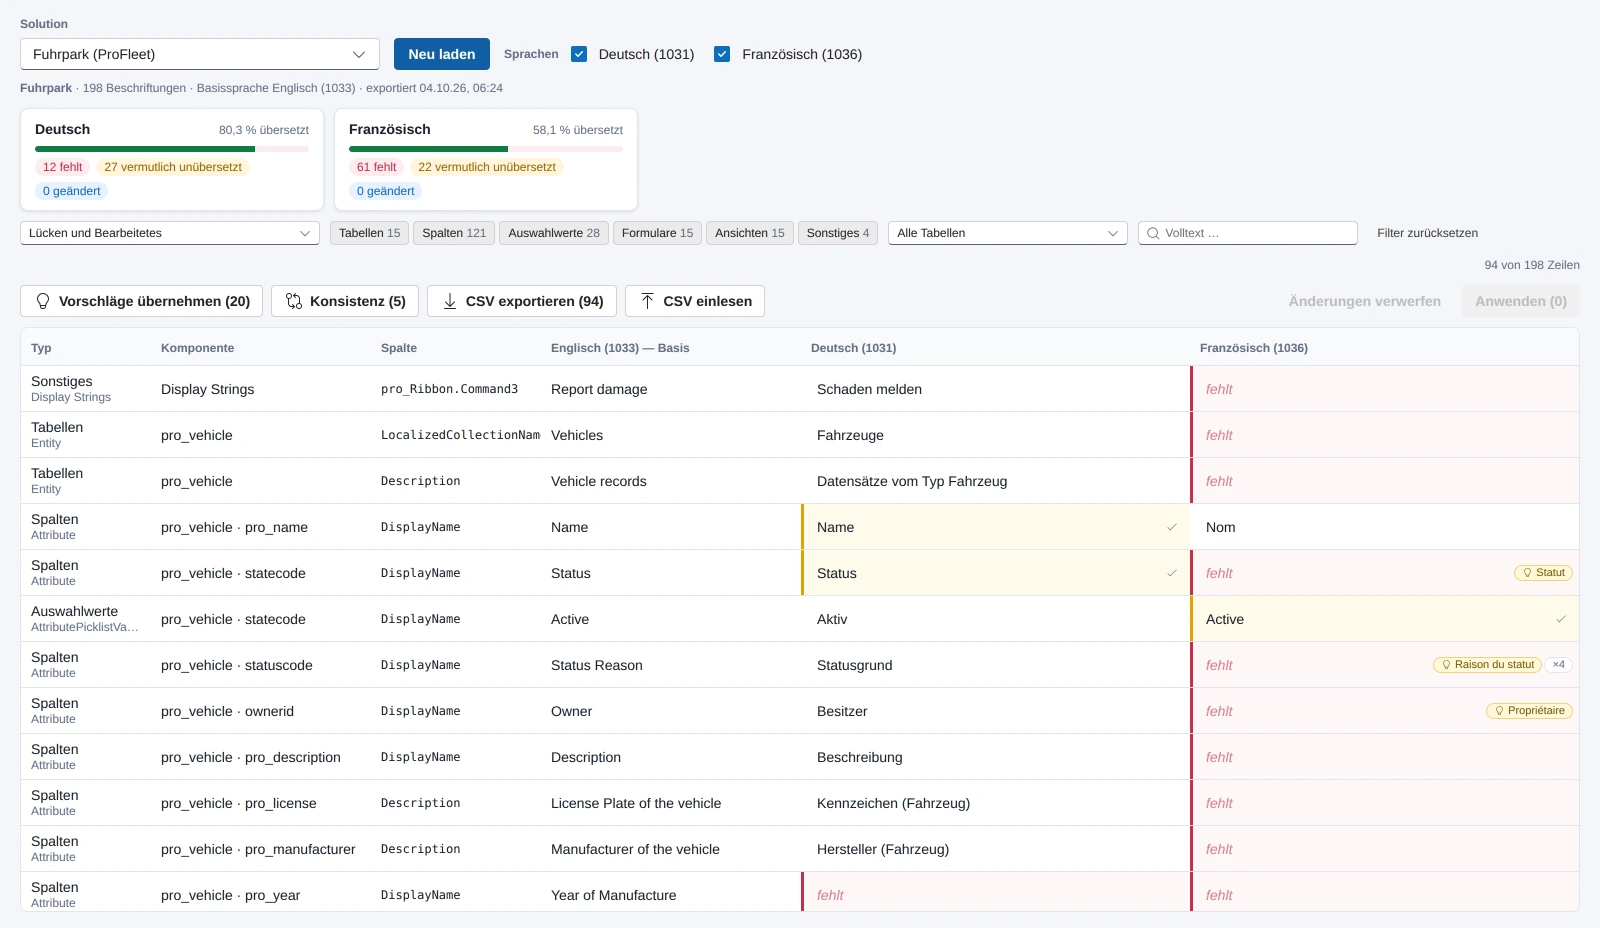This screenshot has height=928, width=1600.
Task: Click 'Schaden melden' German cell
Action: [995, 389]
